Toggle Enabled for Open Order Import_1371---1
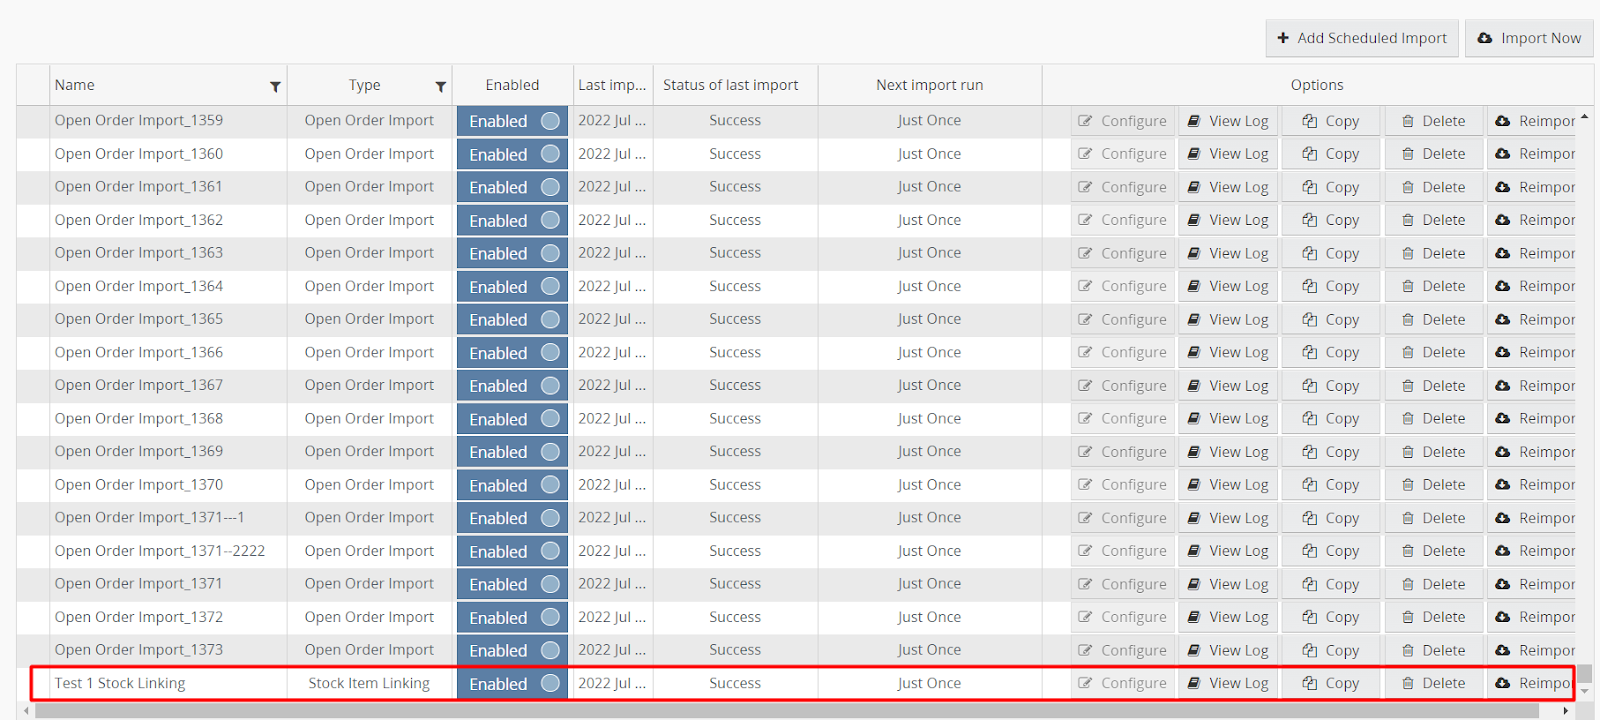The height and width of the screenshot is (720, 1600). (x=512, y=518)
